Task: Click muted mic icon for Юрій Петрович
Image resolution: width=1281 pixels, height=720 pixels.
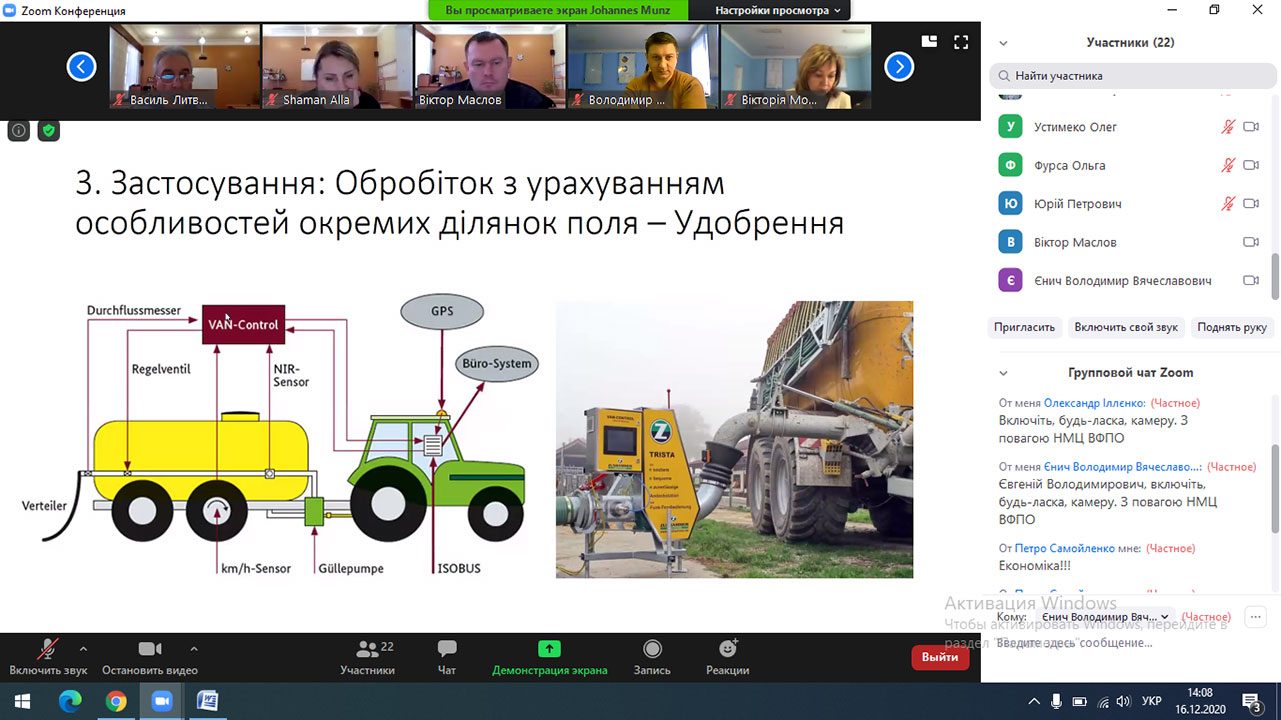Action: point(1228,204)
